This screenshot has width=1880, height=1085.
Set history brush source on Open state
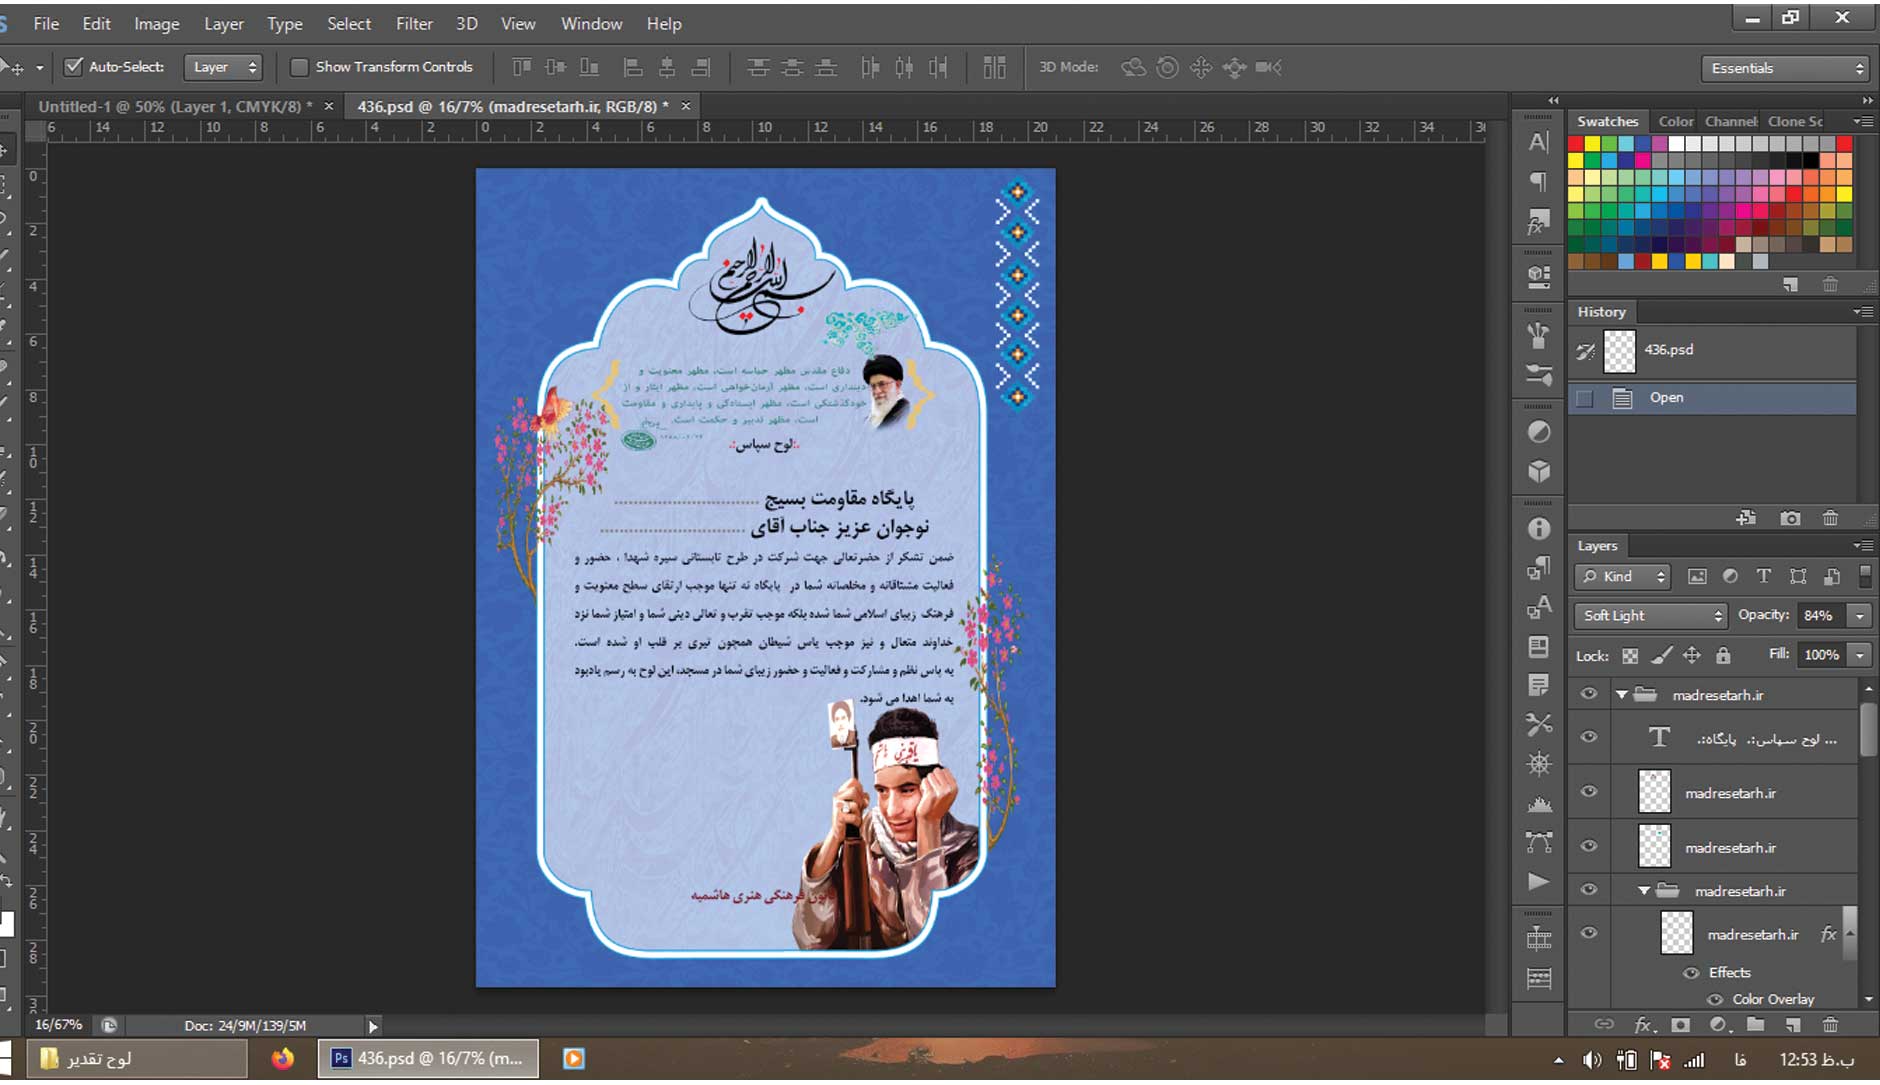tap(1584, 398)
